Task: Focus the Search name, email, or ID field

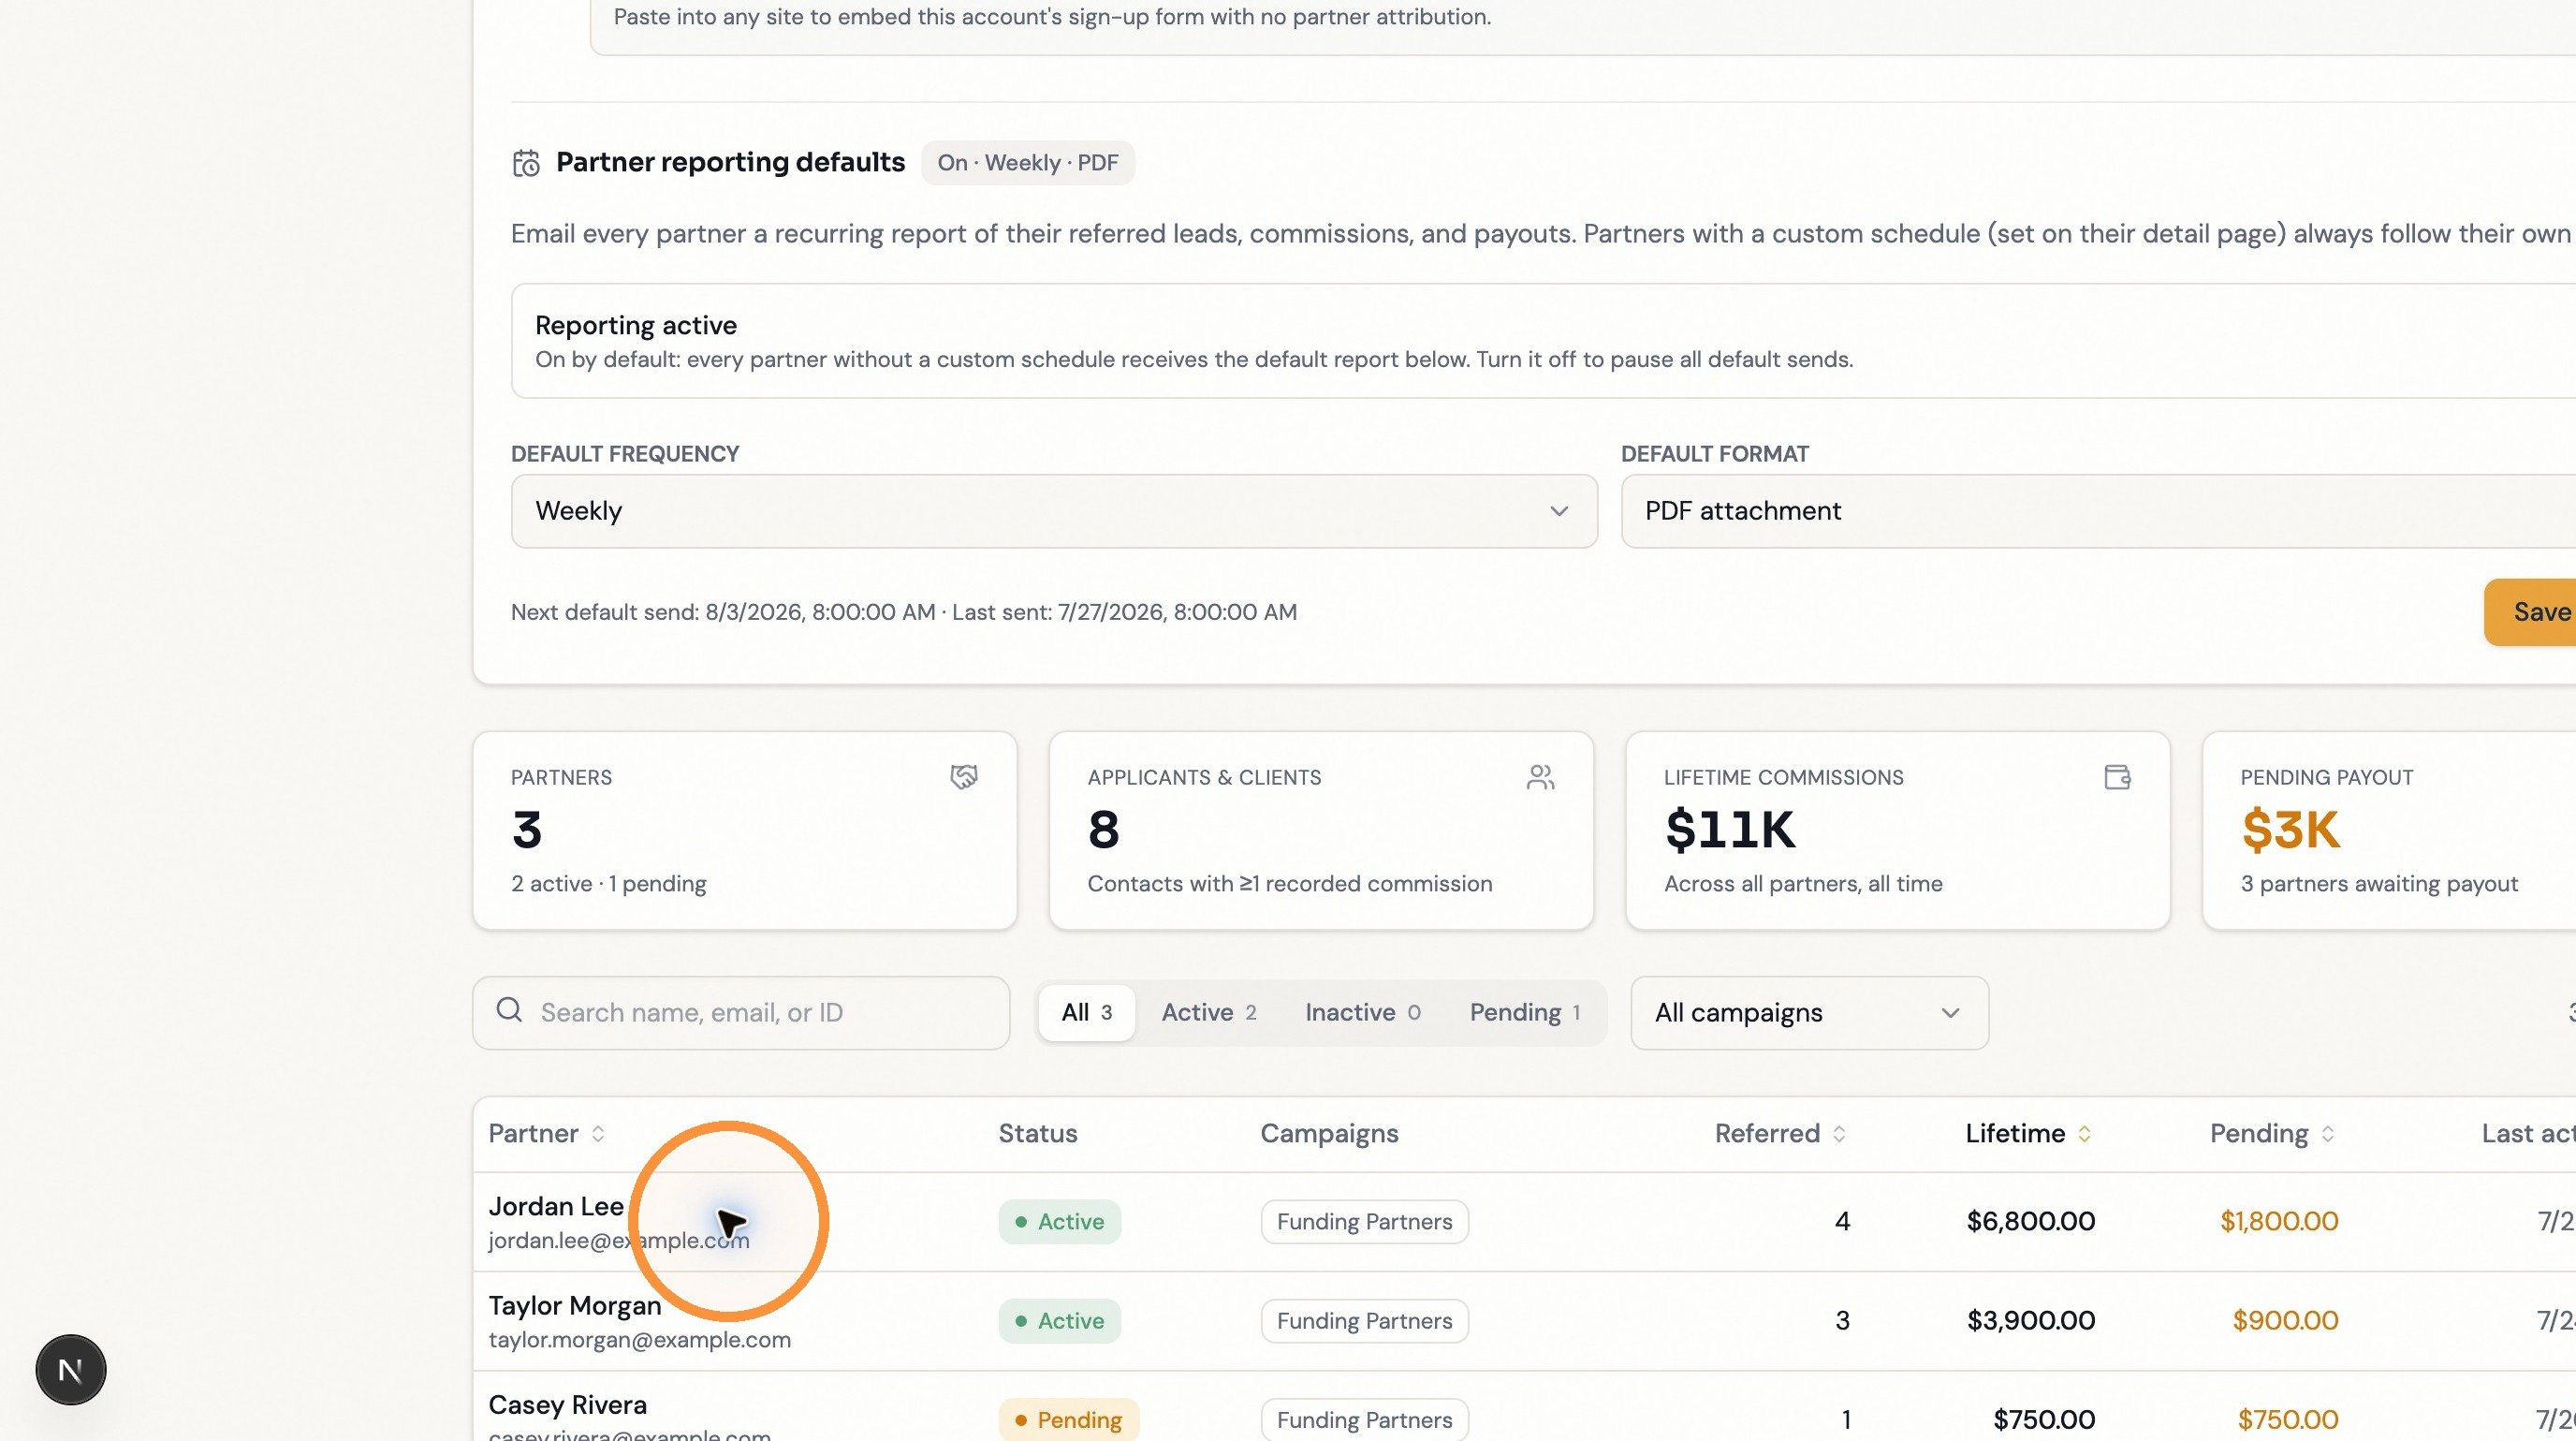Action: coord(741,1013)
